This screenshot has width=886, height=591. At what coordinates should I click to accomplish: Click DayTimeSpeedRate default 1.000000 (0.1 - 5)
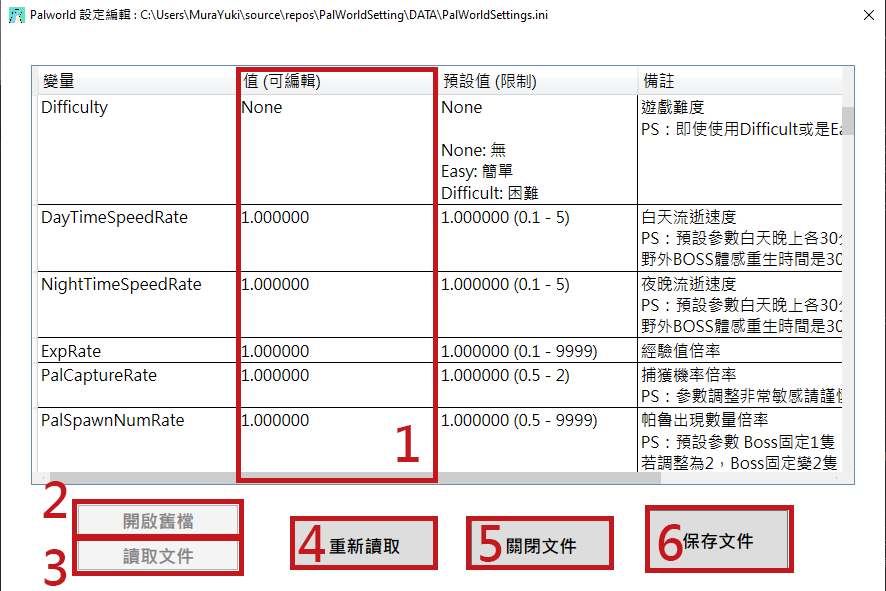(505, 218)
